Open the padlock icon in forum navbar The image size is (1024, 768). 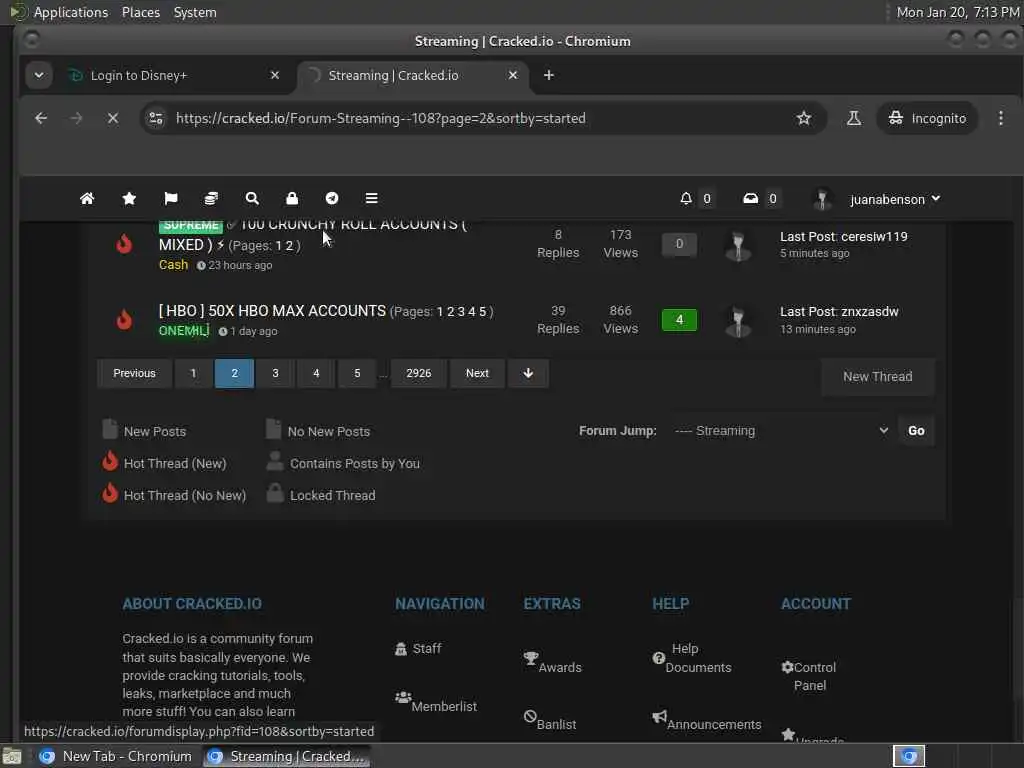click(x=292, y=199)
